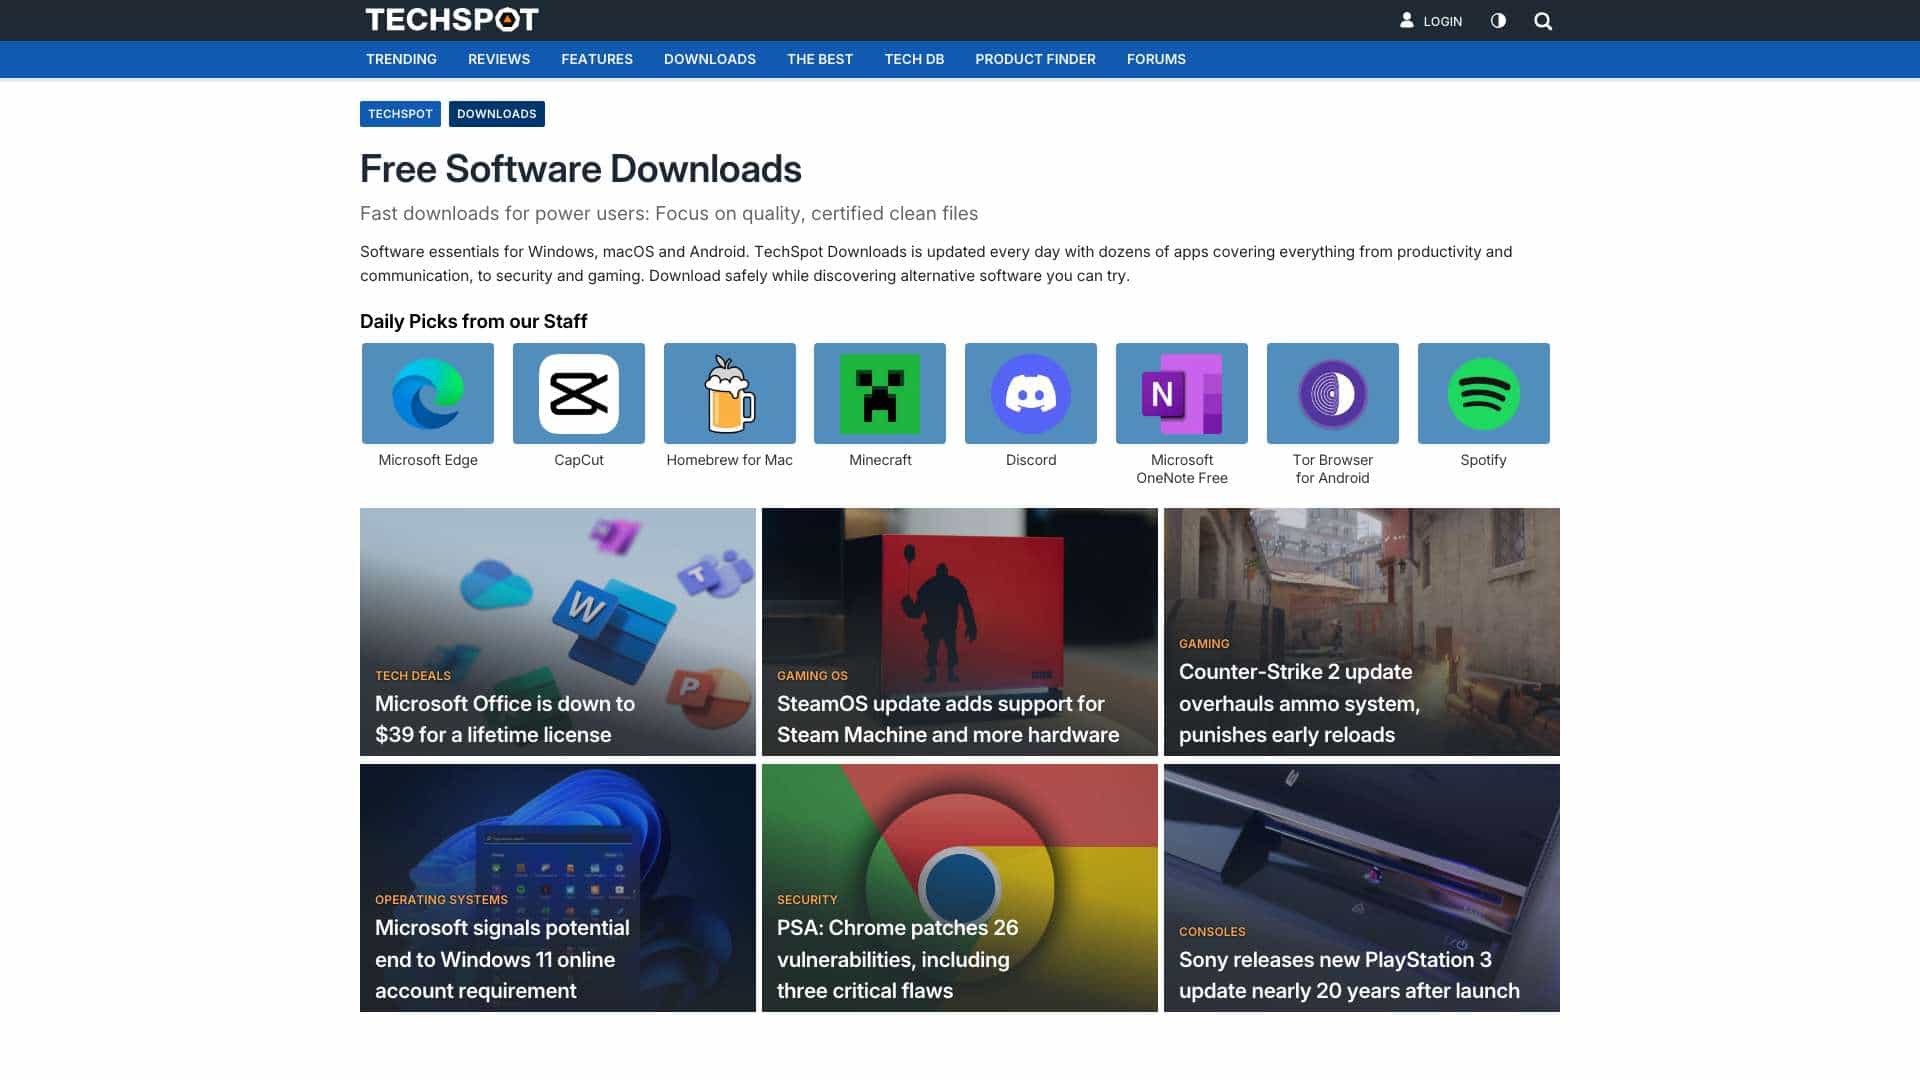
Task: Open the Product Finder page
Action: pos(1035,59)
